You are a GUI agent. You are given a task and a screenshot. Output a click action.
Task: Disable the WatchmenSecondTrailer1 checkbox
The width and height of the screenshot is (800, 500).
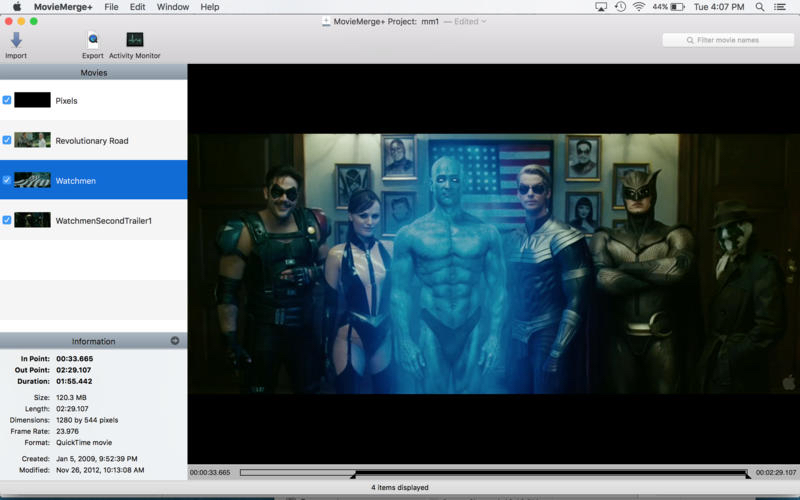coord(7,220)
